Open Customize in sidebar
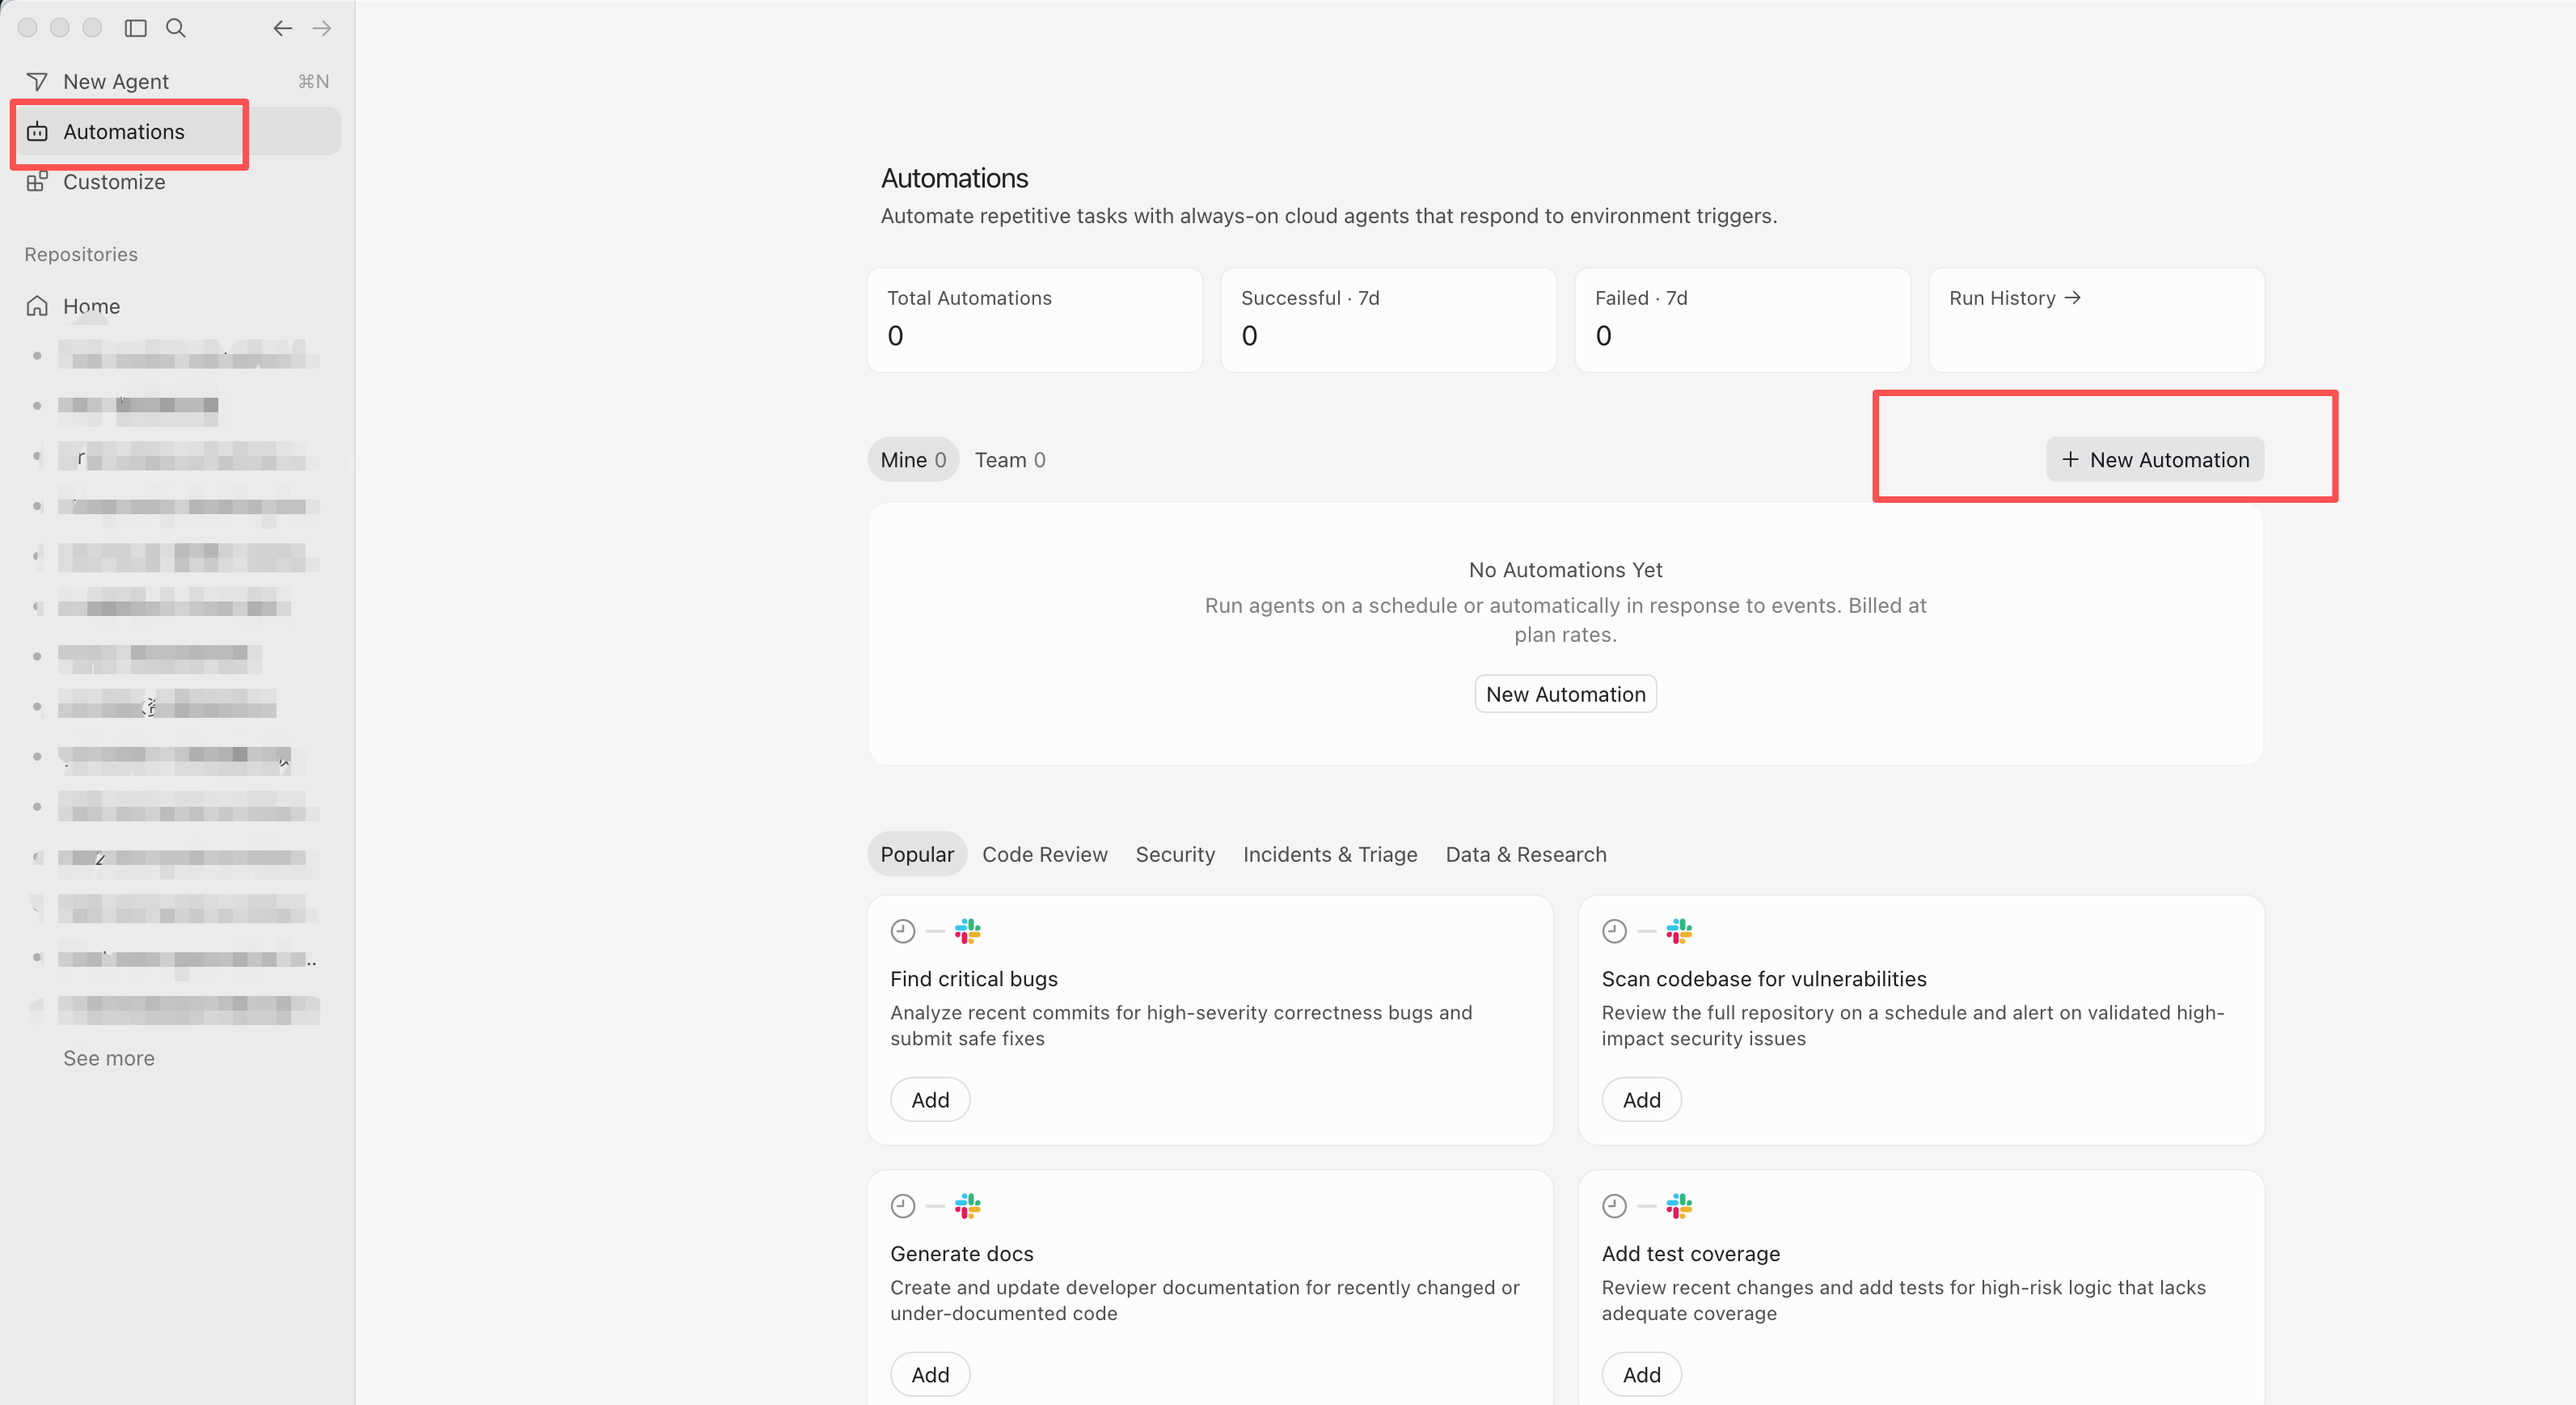The image size is (2576, 1405). pyautogui.click(x=177, y=181)
